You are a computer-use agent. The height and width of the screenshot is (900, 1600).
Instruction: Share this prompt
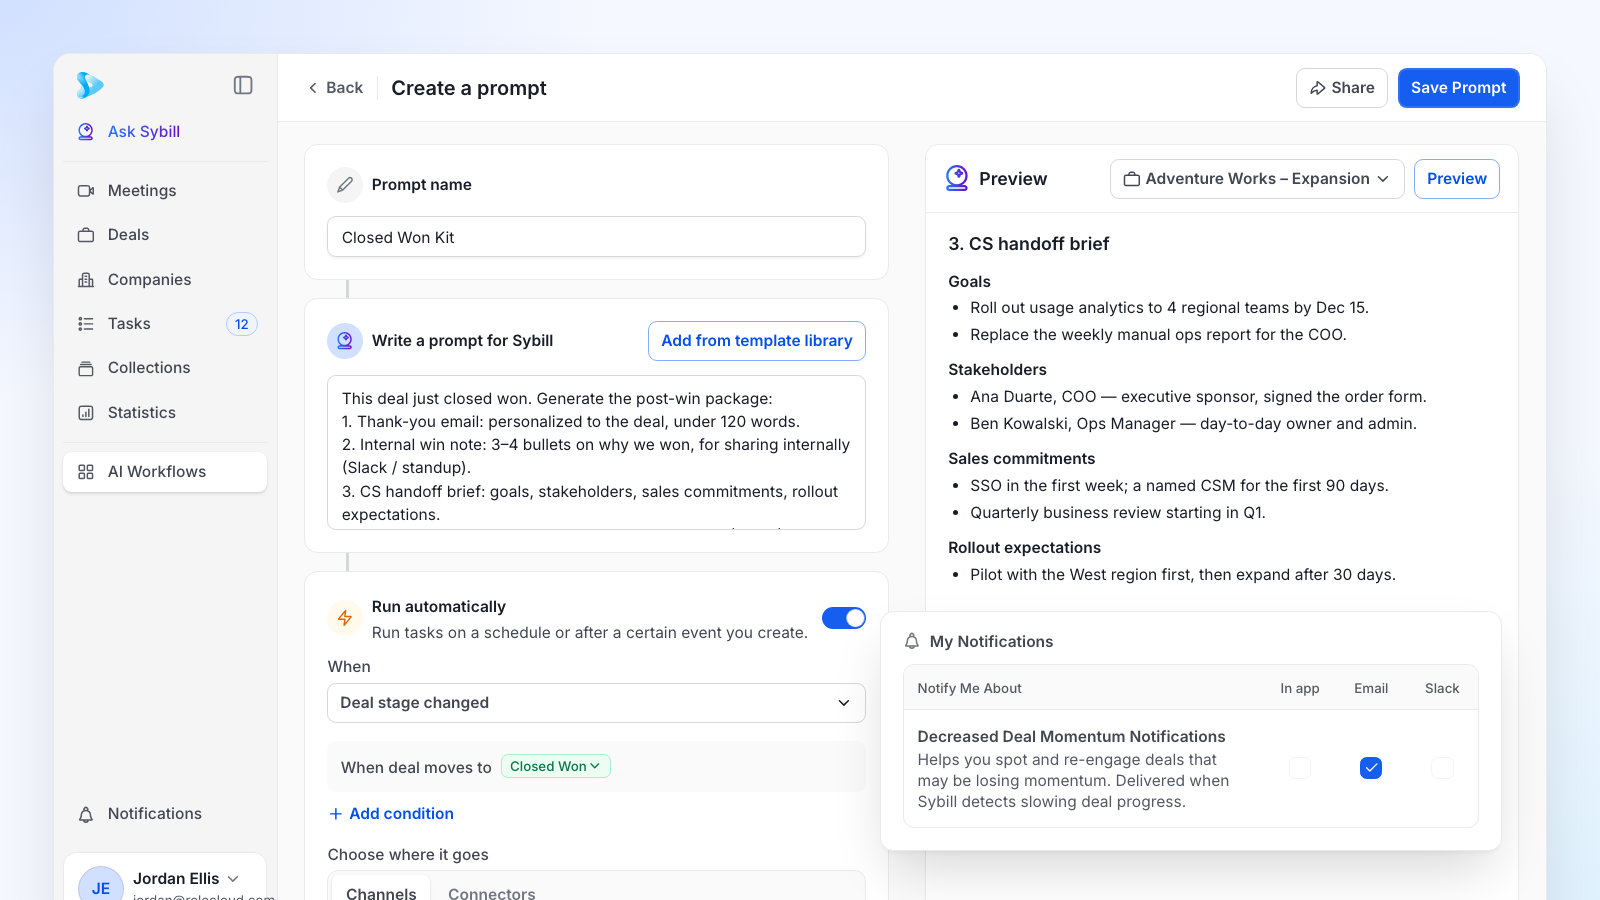(x=1342, y=88)
